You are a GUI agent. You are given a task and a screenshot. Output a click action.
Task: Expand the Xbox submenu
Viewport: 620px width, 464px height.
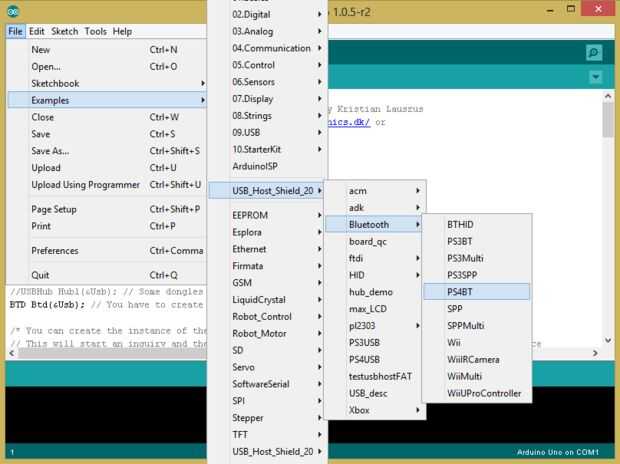375,410
